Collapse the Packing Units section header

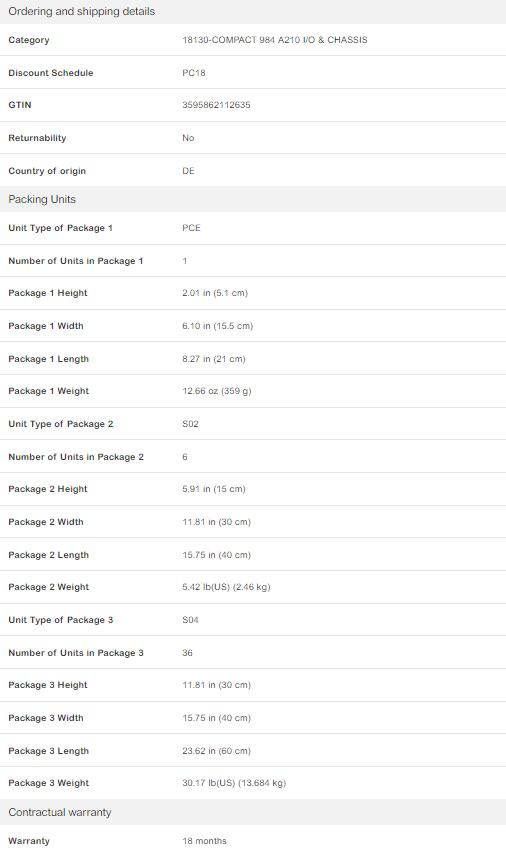coord(253,199)
